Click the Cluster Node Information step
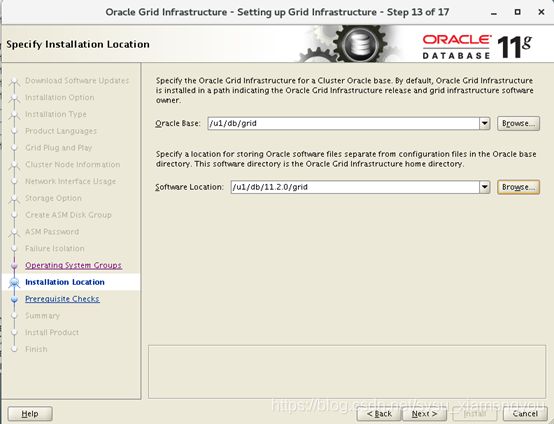The height and width of the screenshot is (424, 554). click(x=72, y=165)
